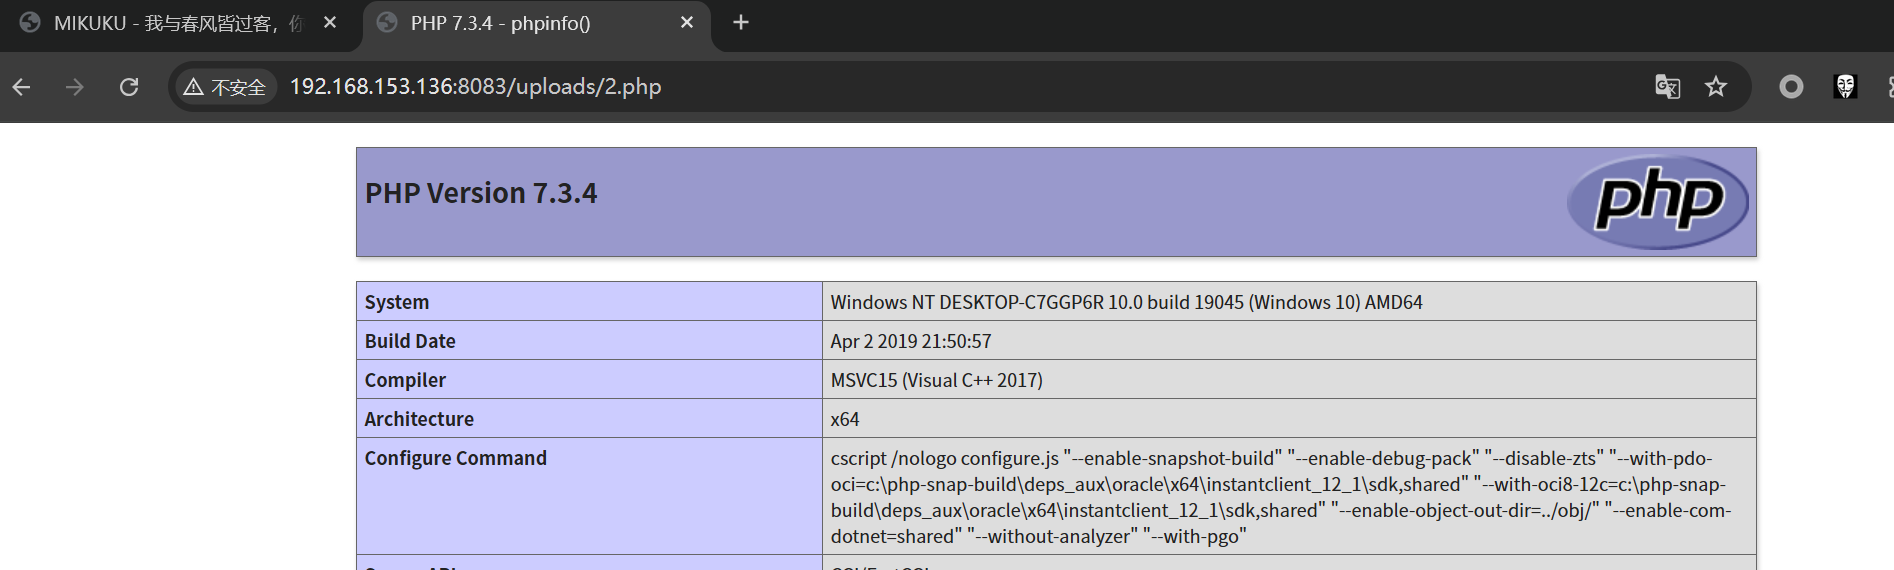
Task: Switch to the MIKUKU tab
Action: click(180, 23)
